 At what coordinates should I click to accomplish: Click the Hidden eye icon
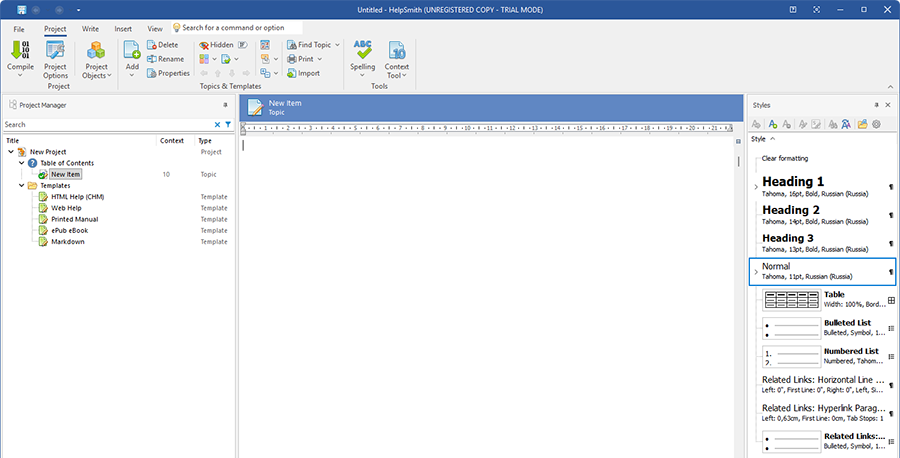click(x=204, y=45)
